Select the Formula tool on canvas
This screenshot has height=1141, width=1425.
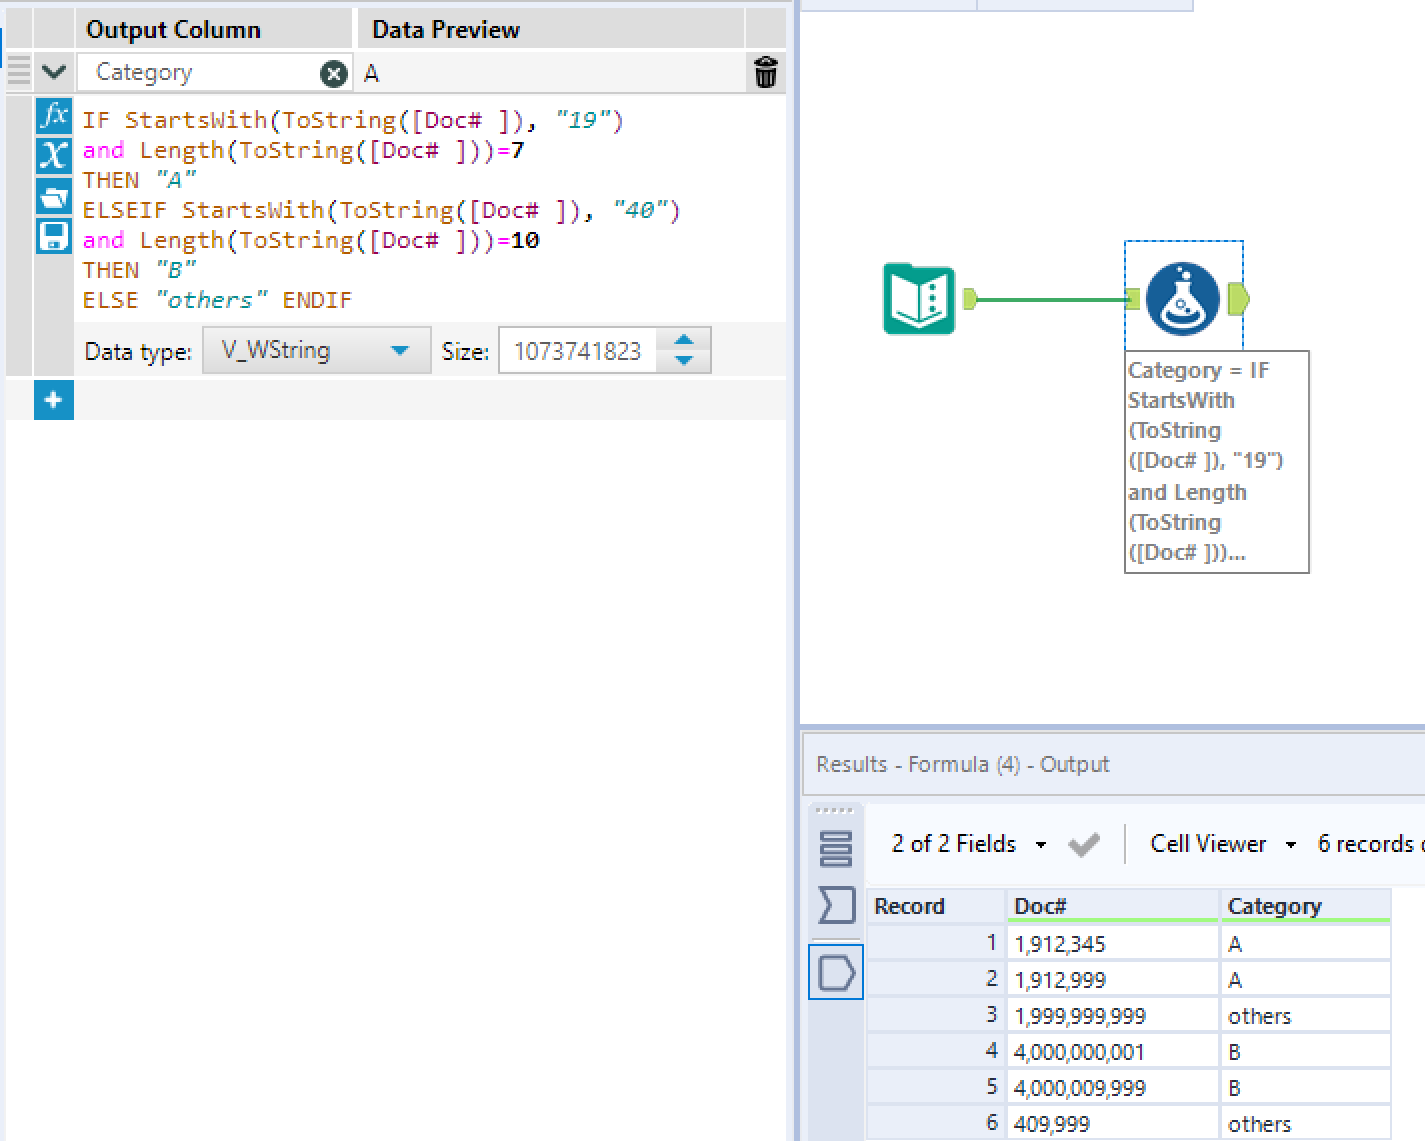[1184, 297]
